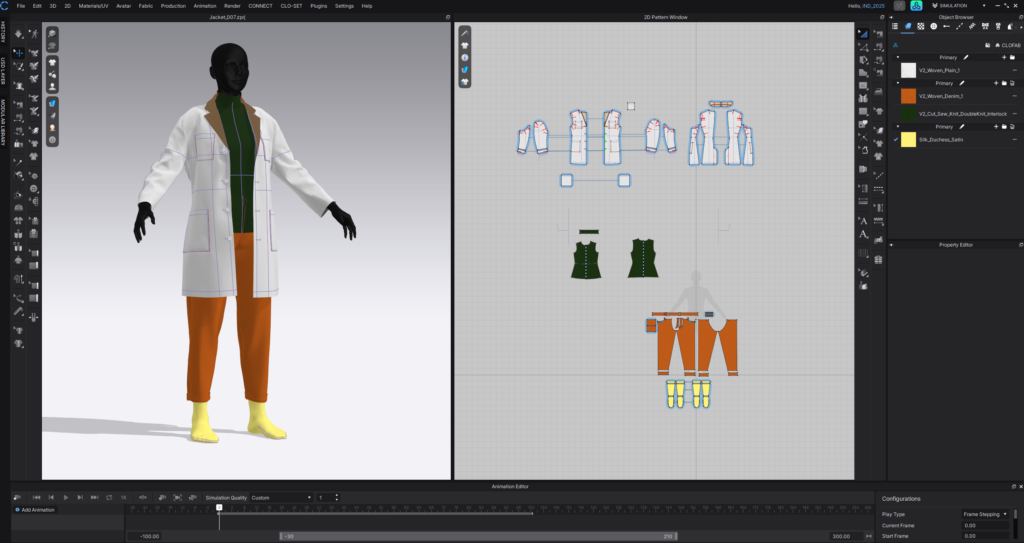Click the blue shirt icon in 2D window toolbar
The width and height of the screenshot is (1024, 543).
(x=465, y=70)
